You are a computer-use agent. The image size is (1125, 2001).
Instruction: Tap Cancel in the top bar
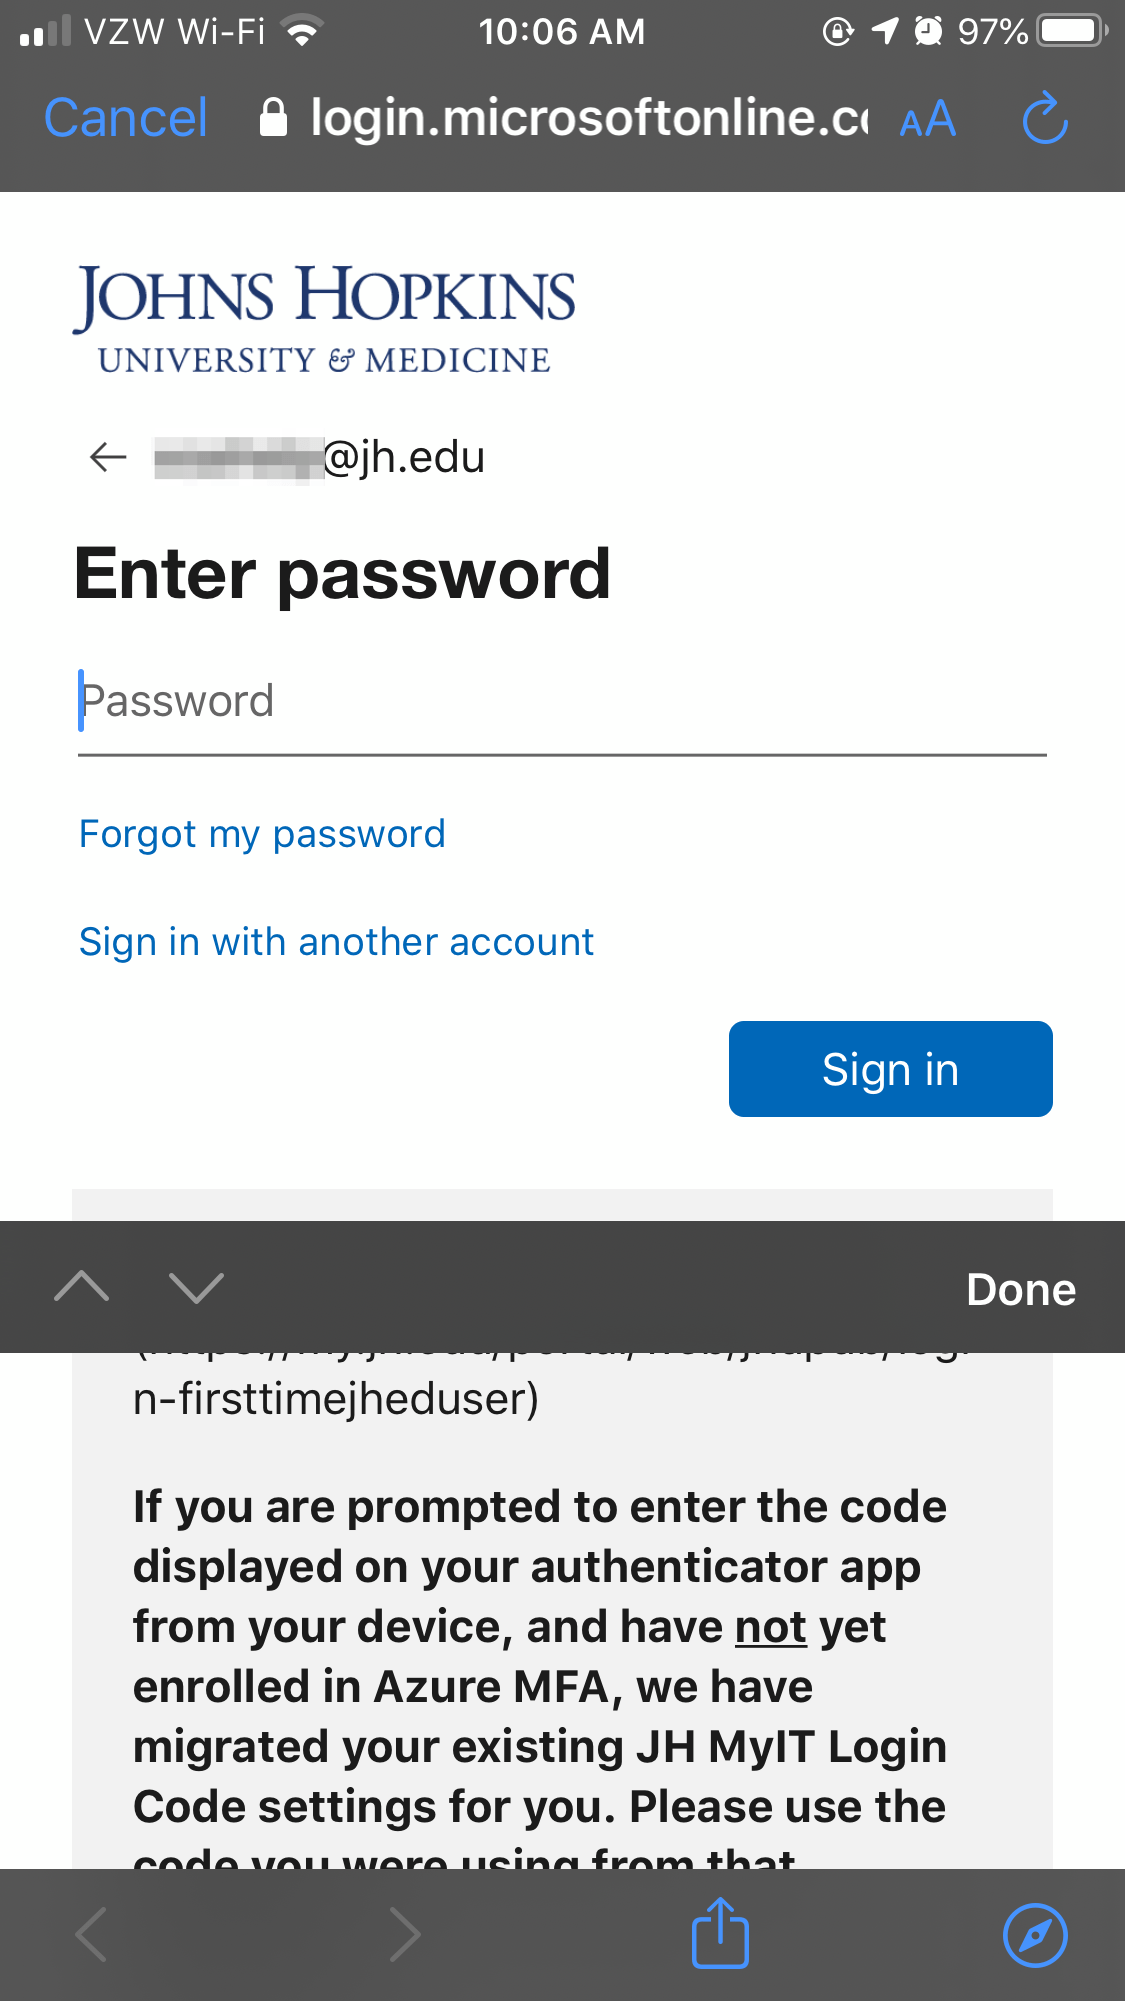[x=126, y=118]
